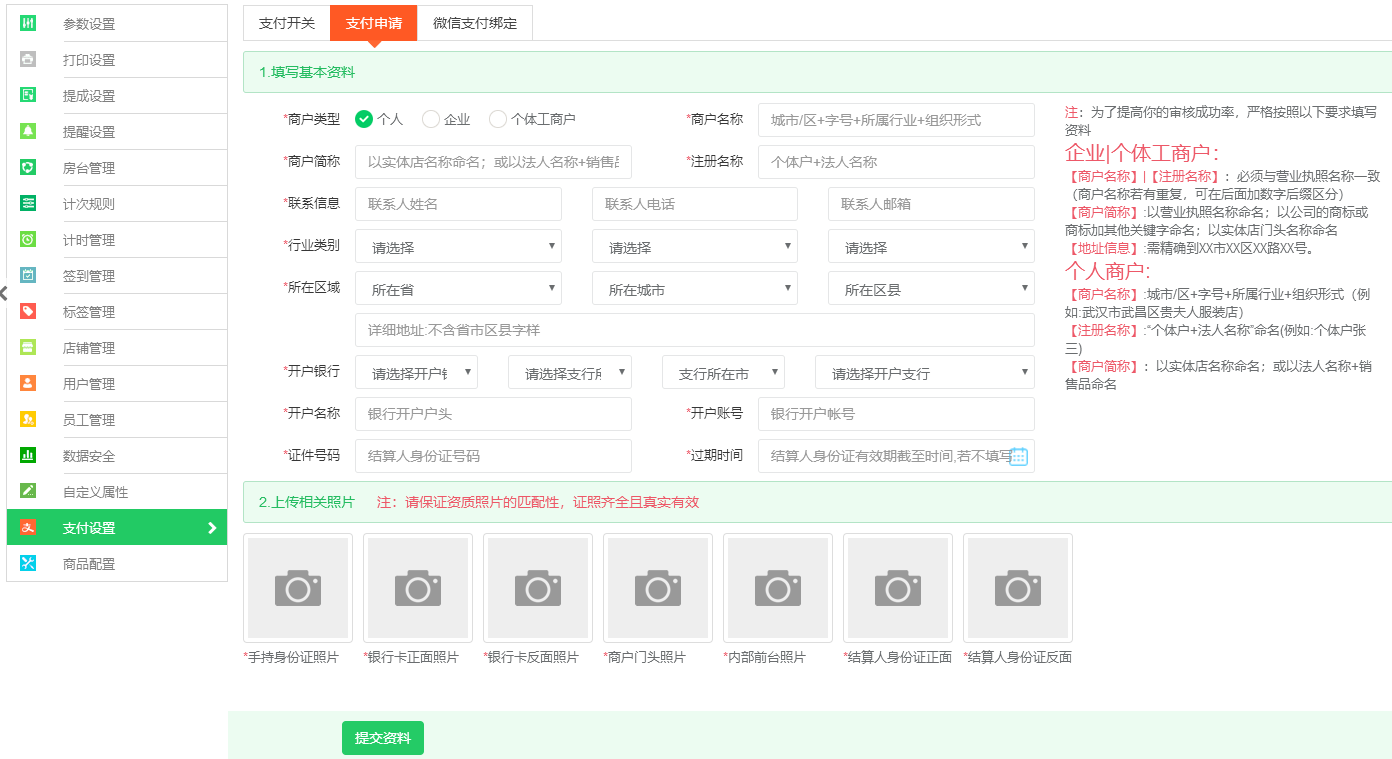
Task: Open the 所在区县 district dropdown
Action: [931, 289]
